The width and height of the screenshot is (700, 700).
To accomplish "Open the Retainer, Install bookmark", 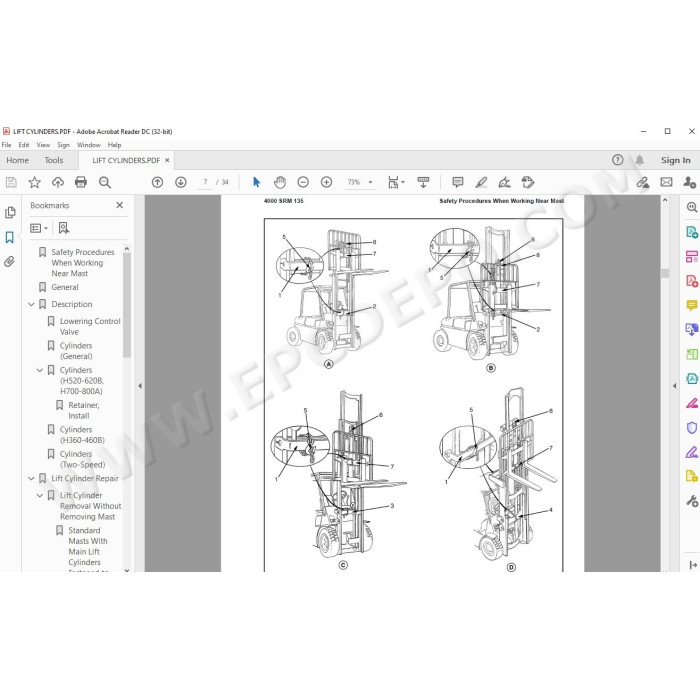I will click(x=83, y=410).
